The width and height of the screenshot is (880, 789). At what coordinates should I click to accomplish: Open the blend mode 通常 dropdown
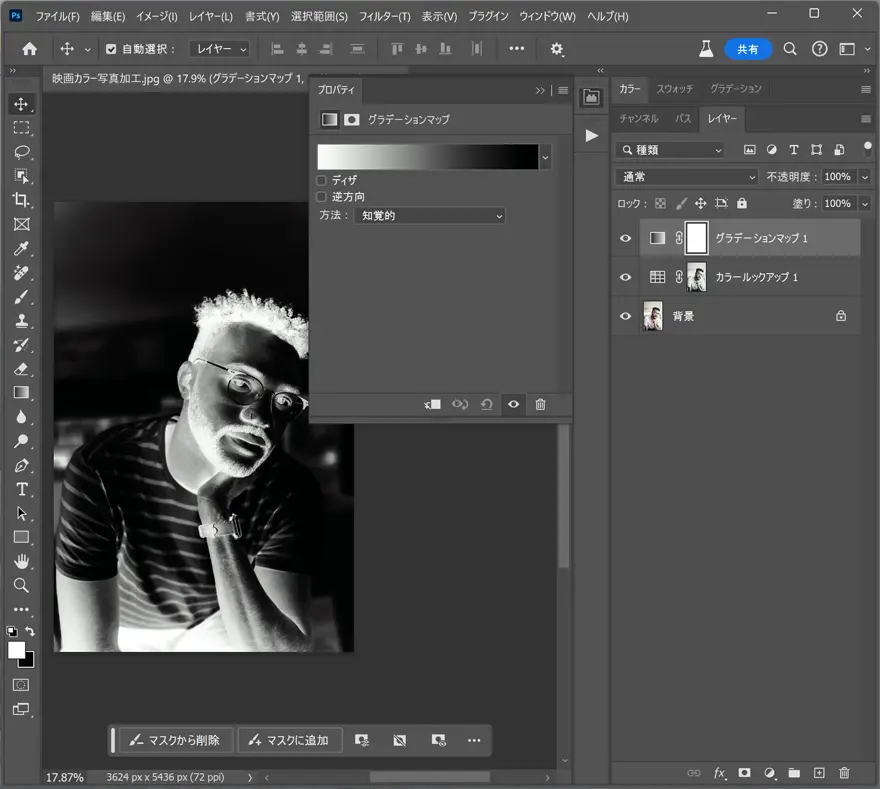[688, 177]
